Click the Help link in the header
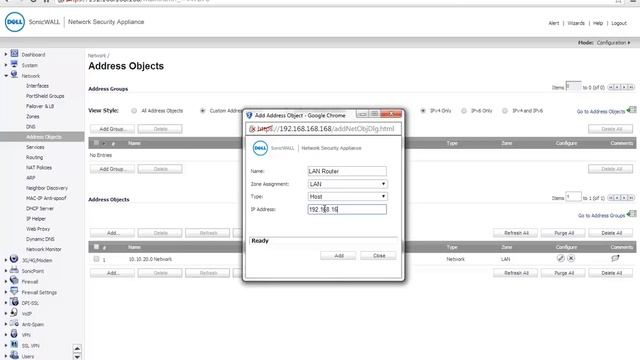Image resolution: width=640 pixels, height=360 pixels. click(x=598, y=23)
